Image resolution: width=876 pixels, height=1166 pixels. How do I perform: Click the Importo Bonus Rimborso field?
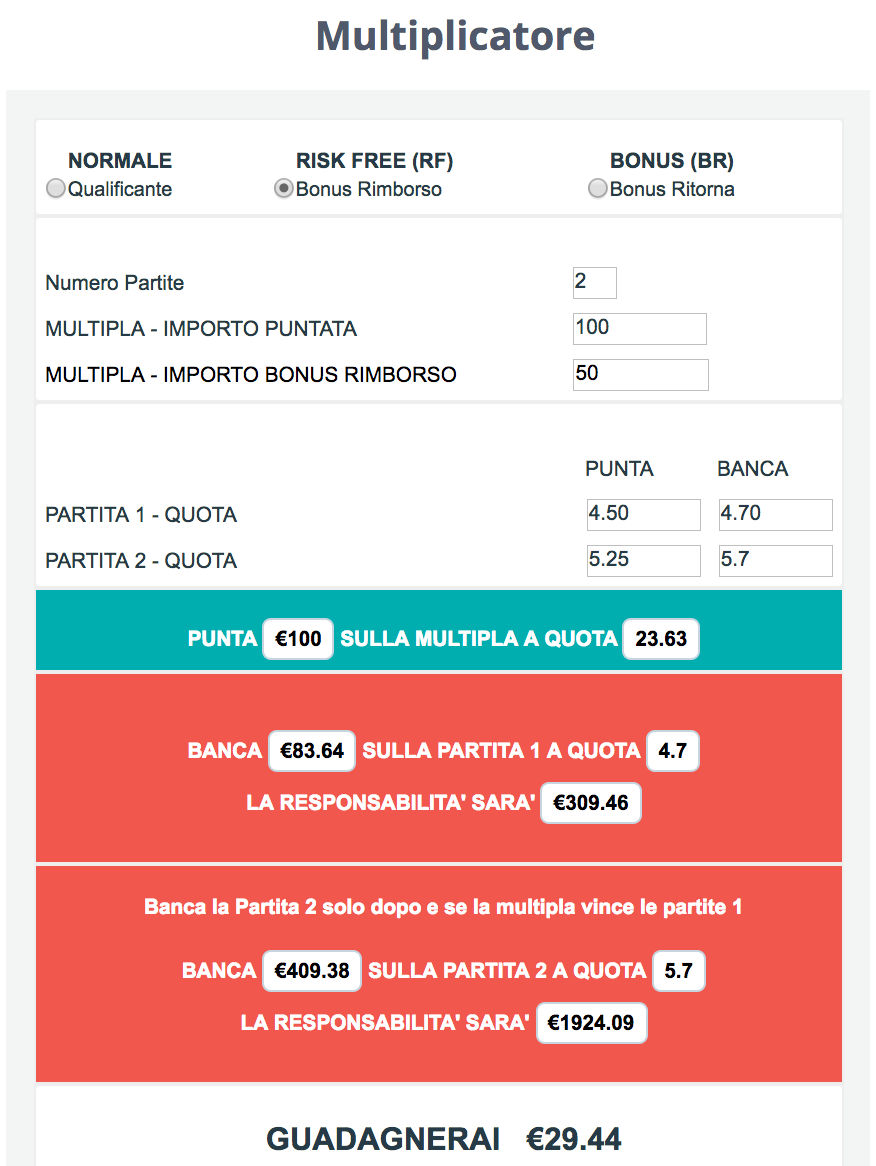pyautogui.click(x=640, y=375)
